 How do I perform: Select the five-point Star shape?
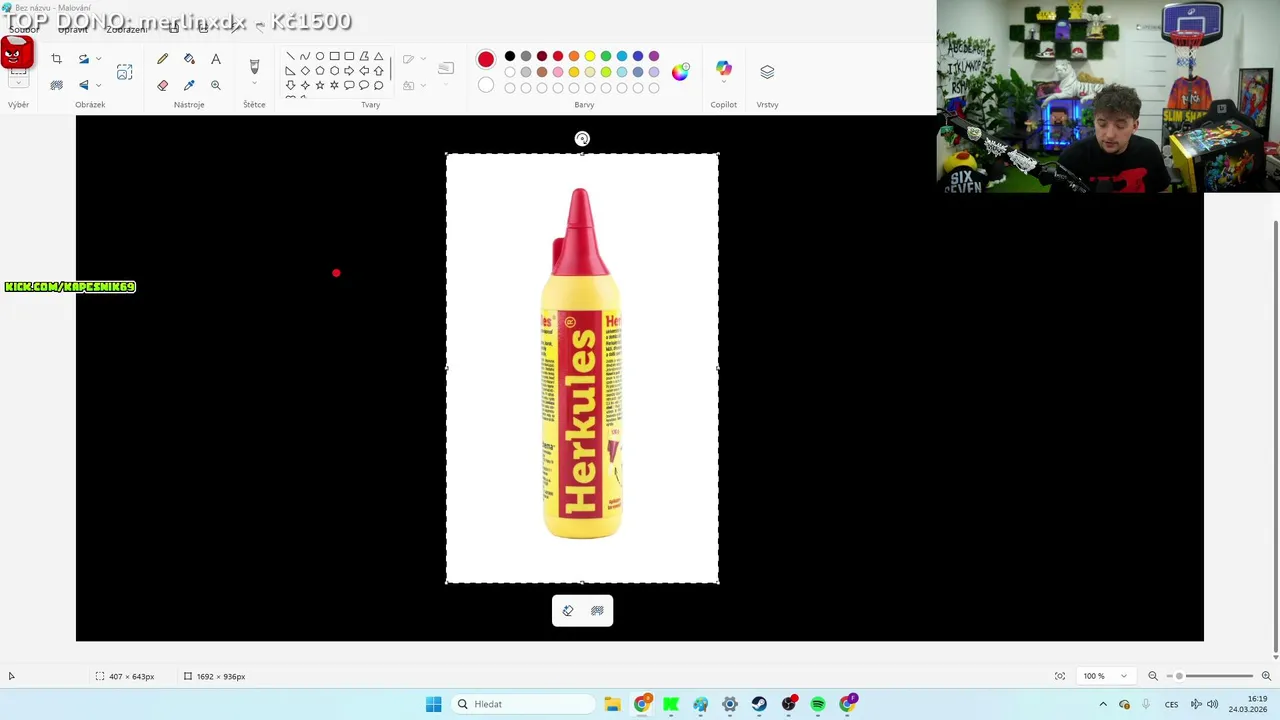pyautogui.click(x=320, y=85)
